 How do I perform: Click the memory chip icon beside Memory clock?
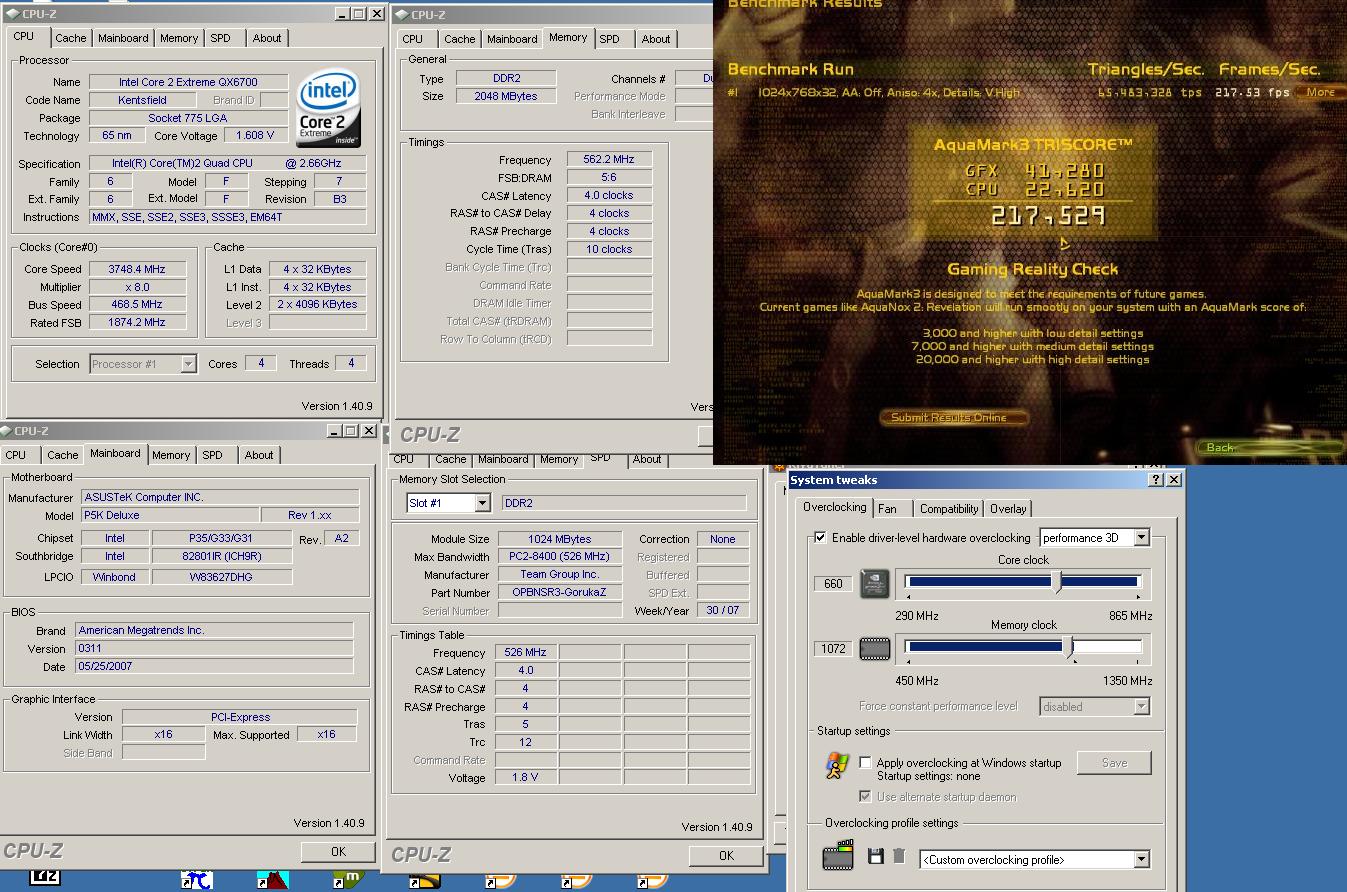point(875,649)
